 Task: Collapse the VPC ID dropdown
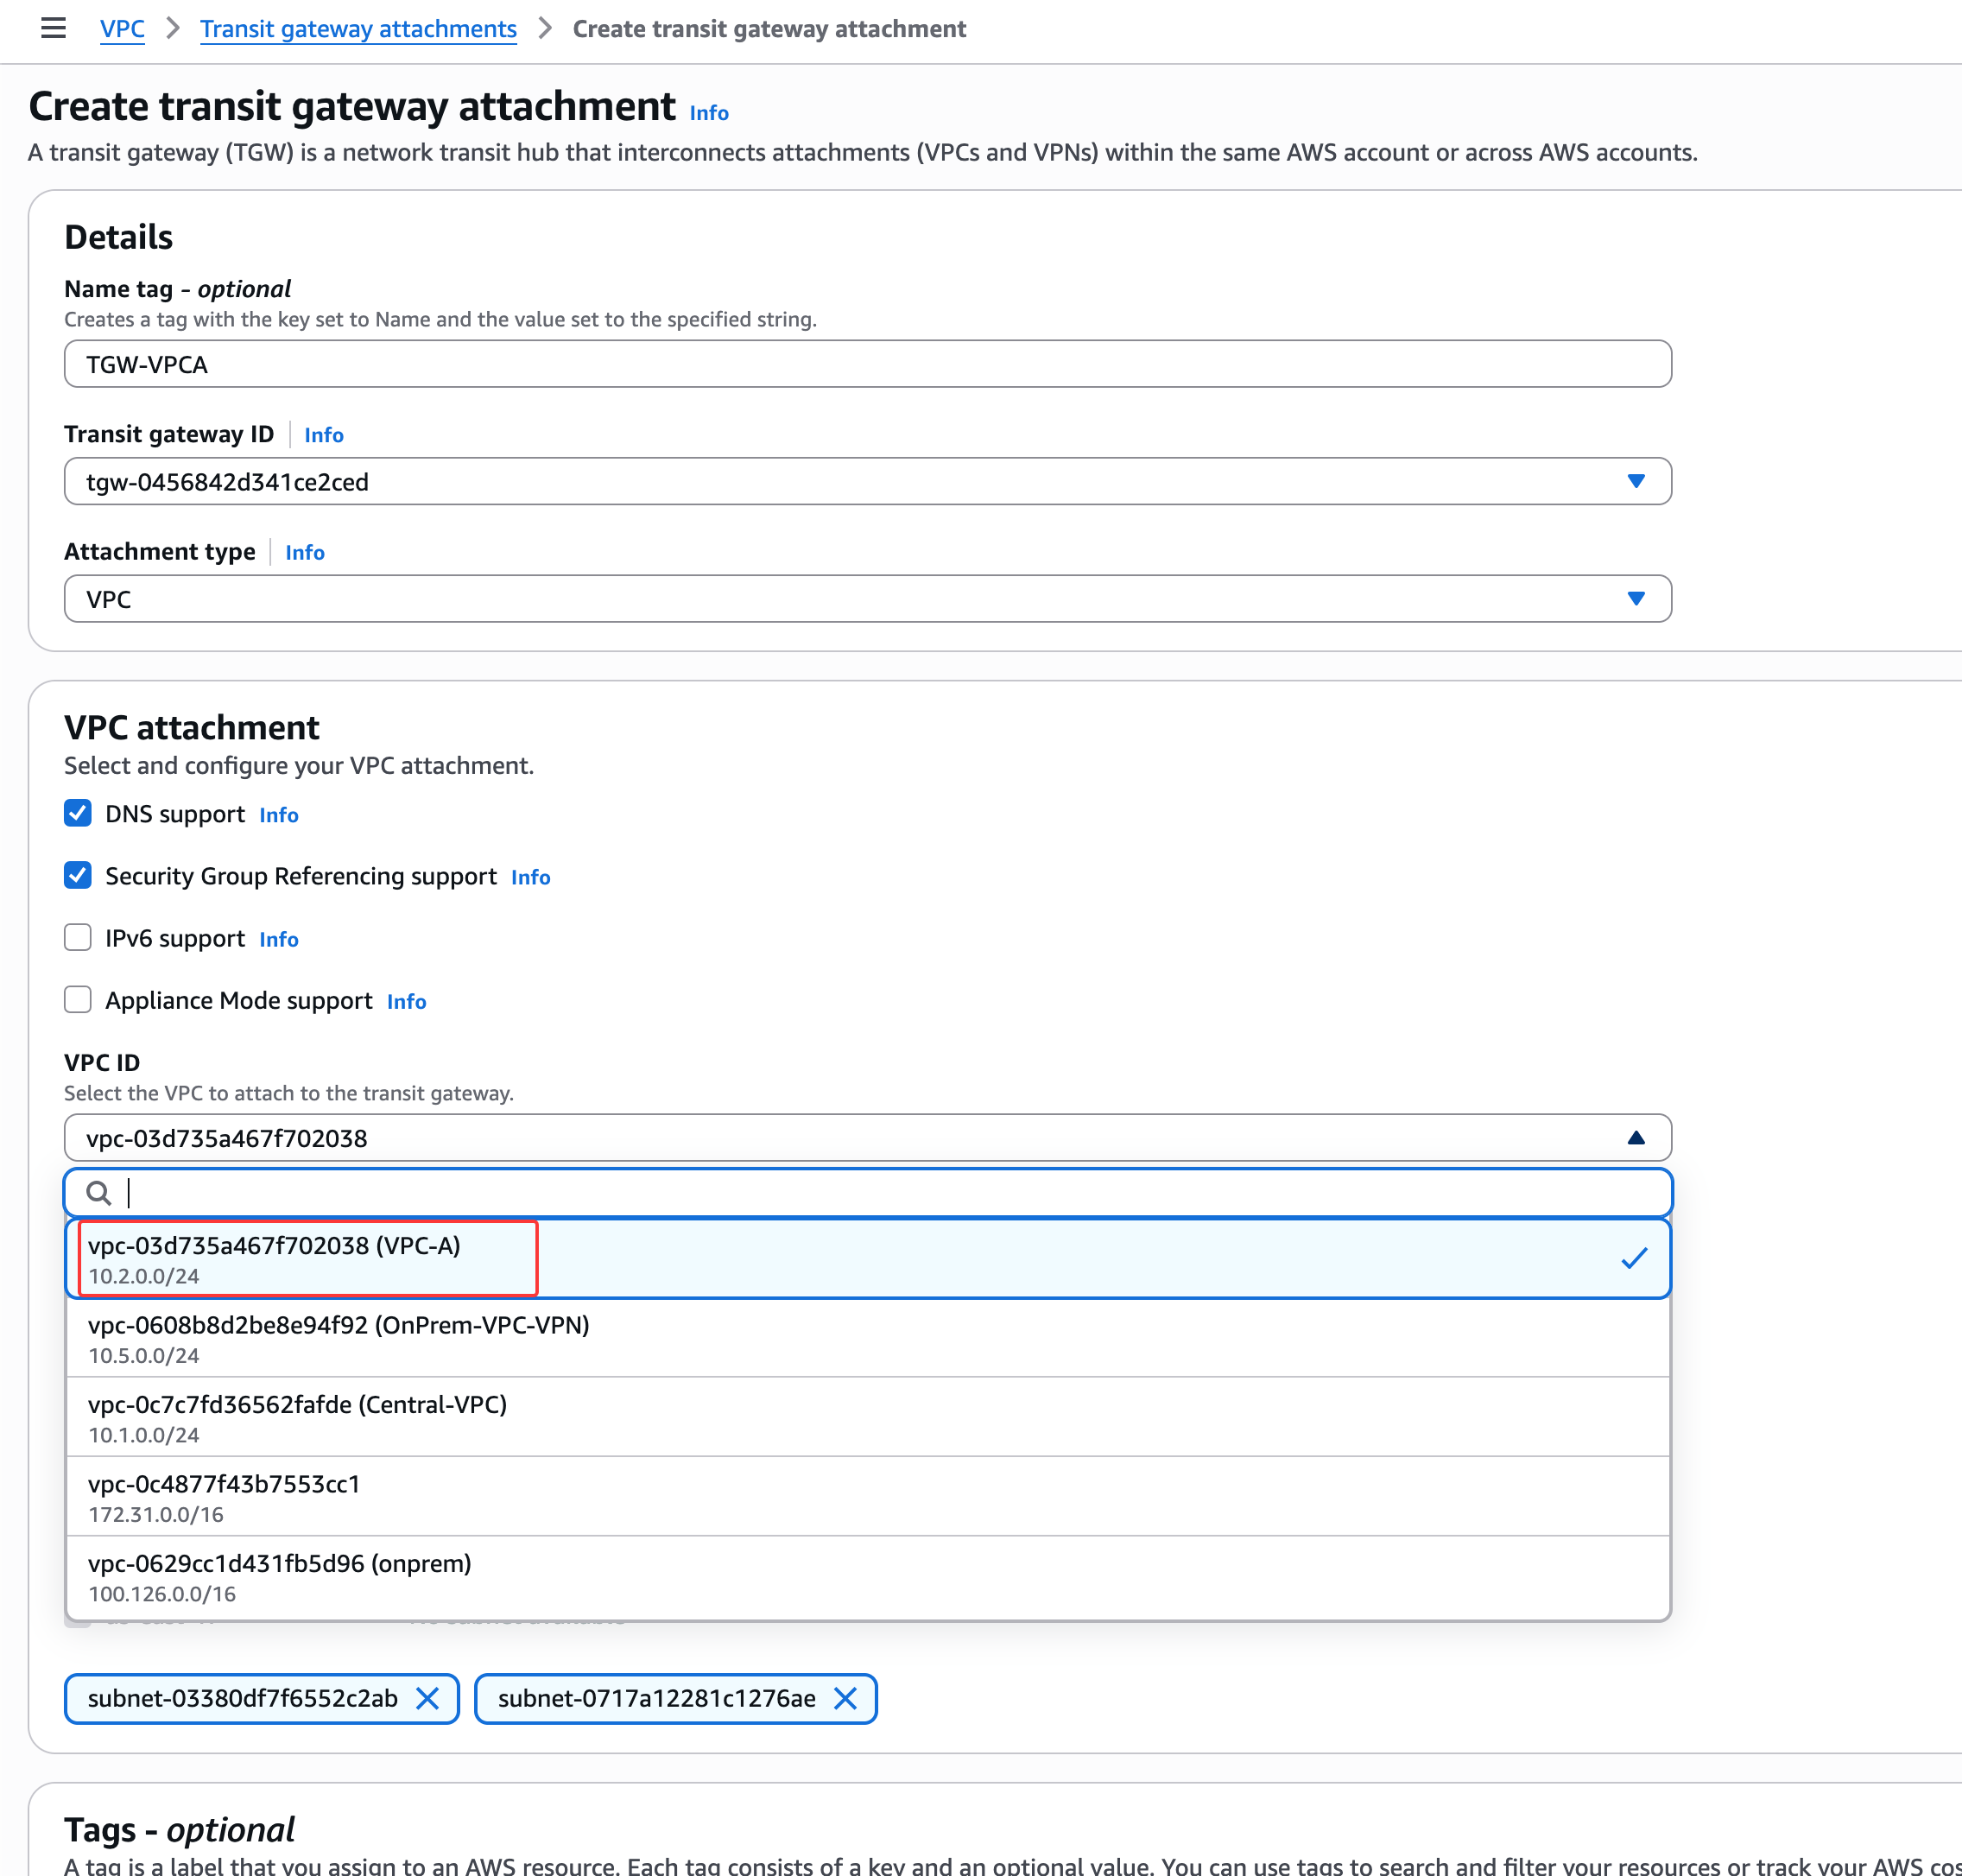[1635, 1138]
